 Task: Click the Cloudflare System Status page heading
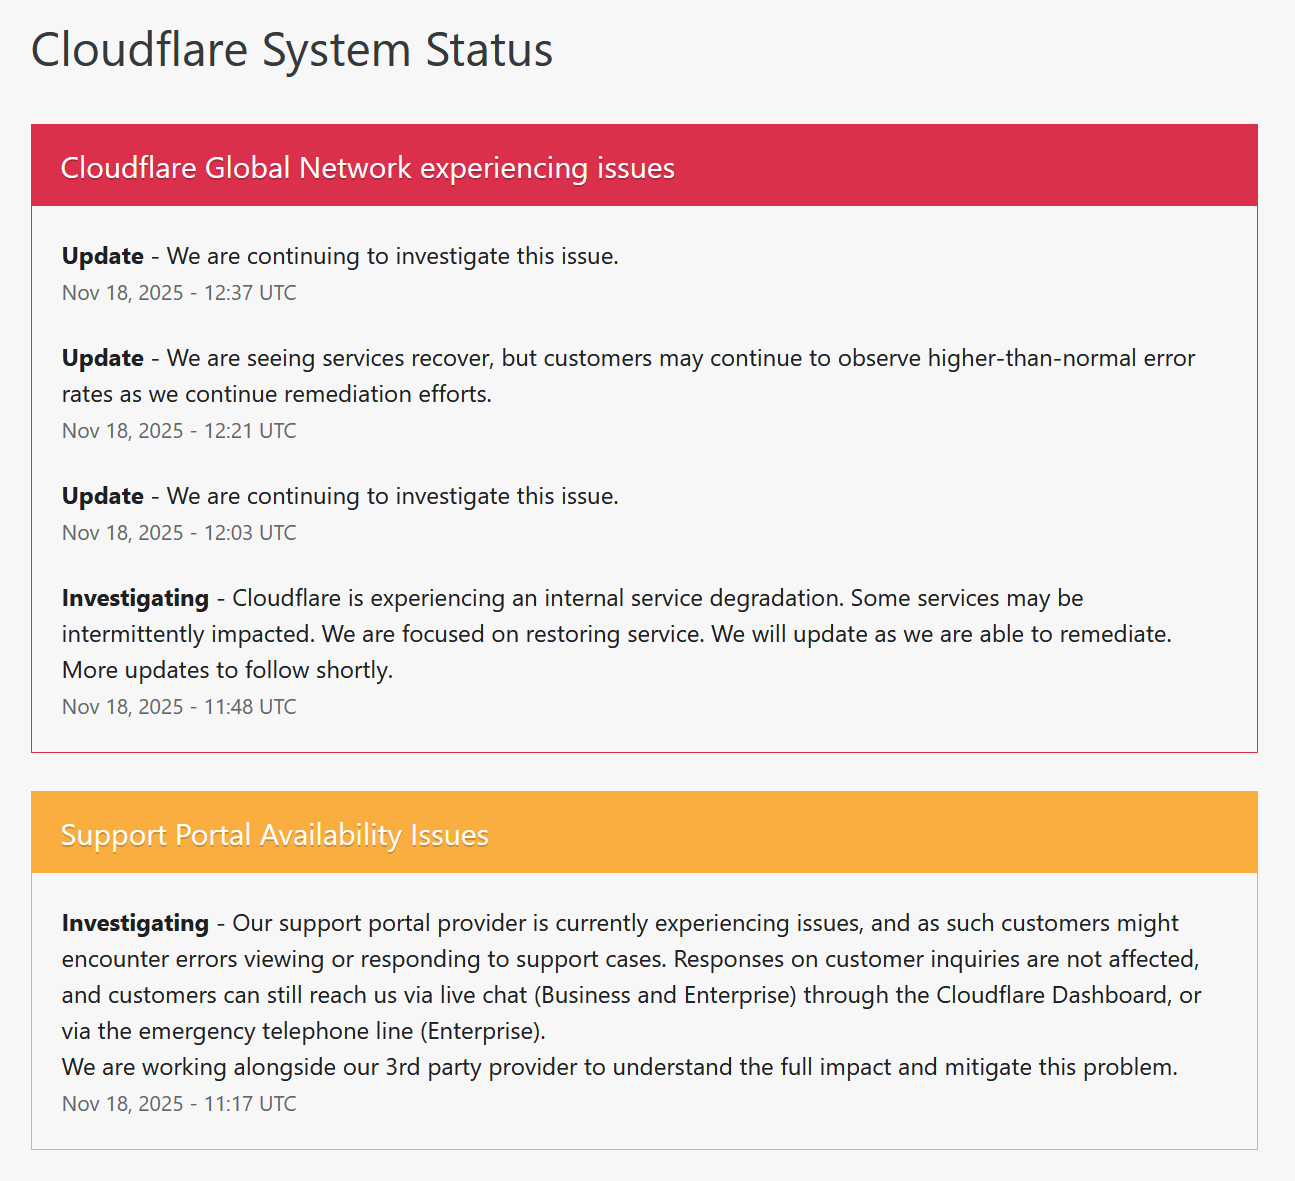click(292, 50)
